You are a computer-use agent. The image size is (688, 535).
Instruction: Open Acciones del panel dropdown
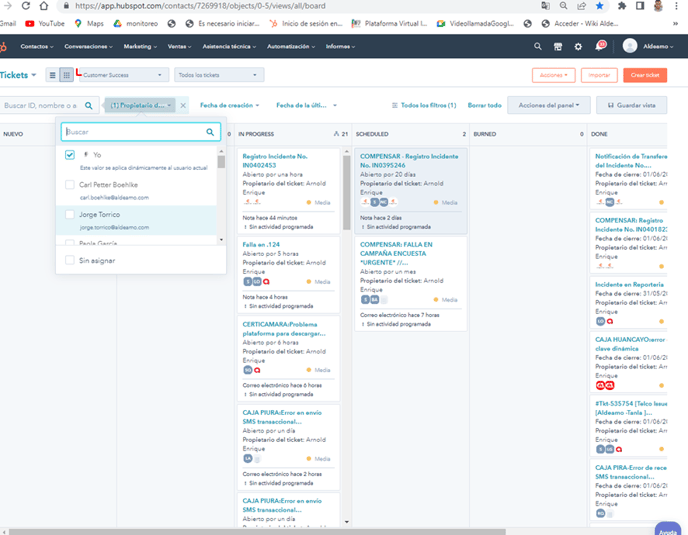tap(548, 105)
